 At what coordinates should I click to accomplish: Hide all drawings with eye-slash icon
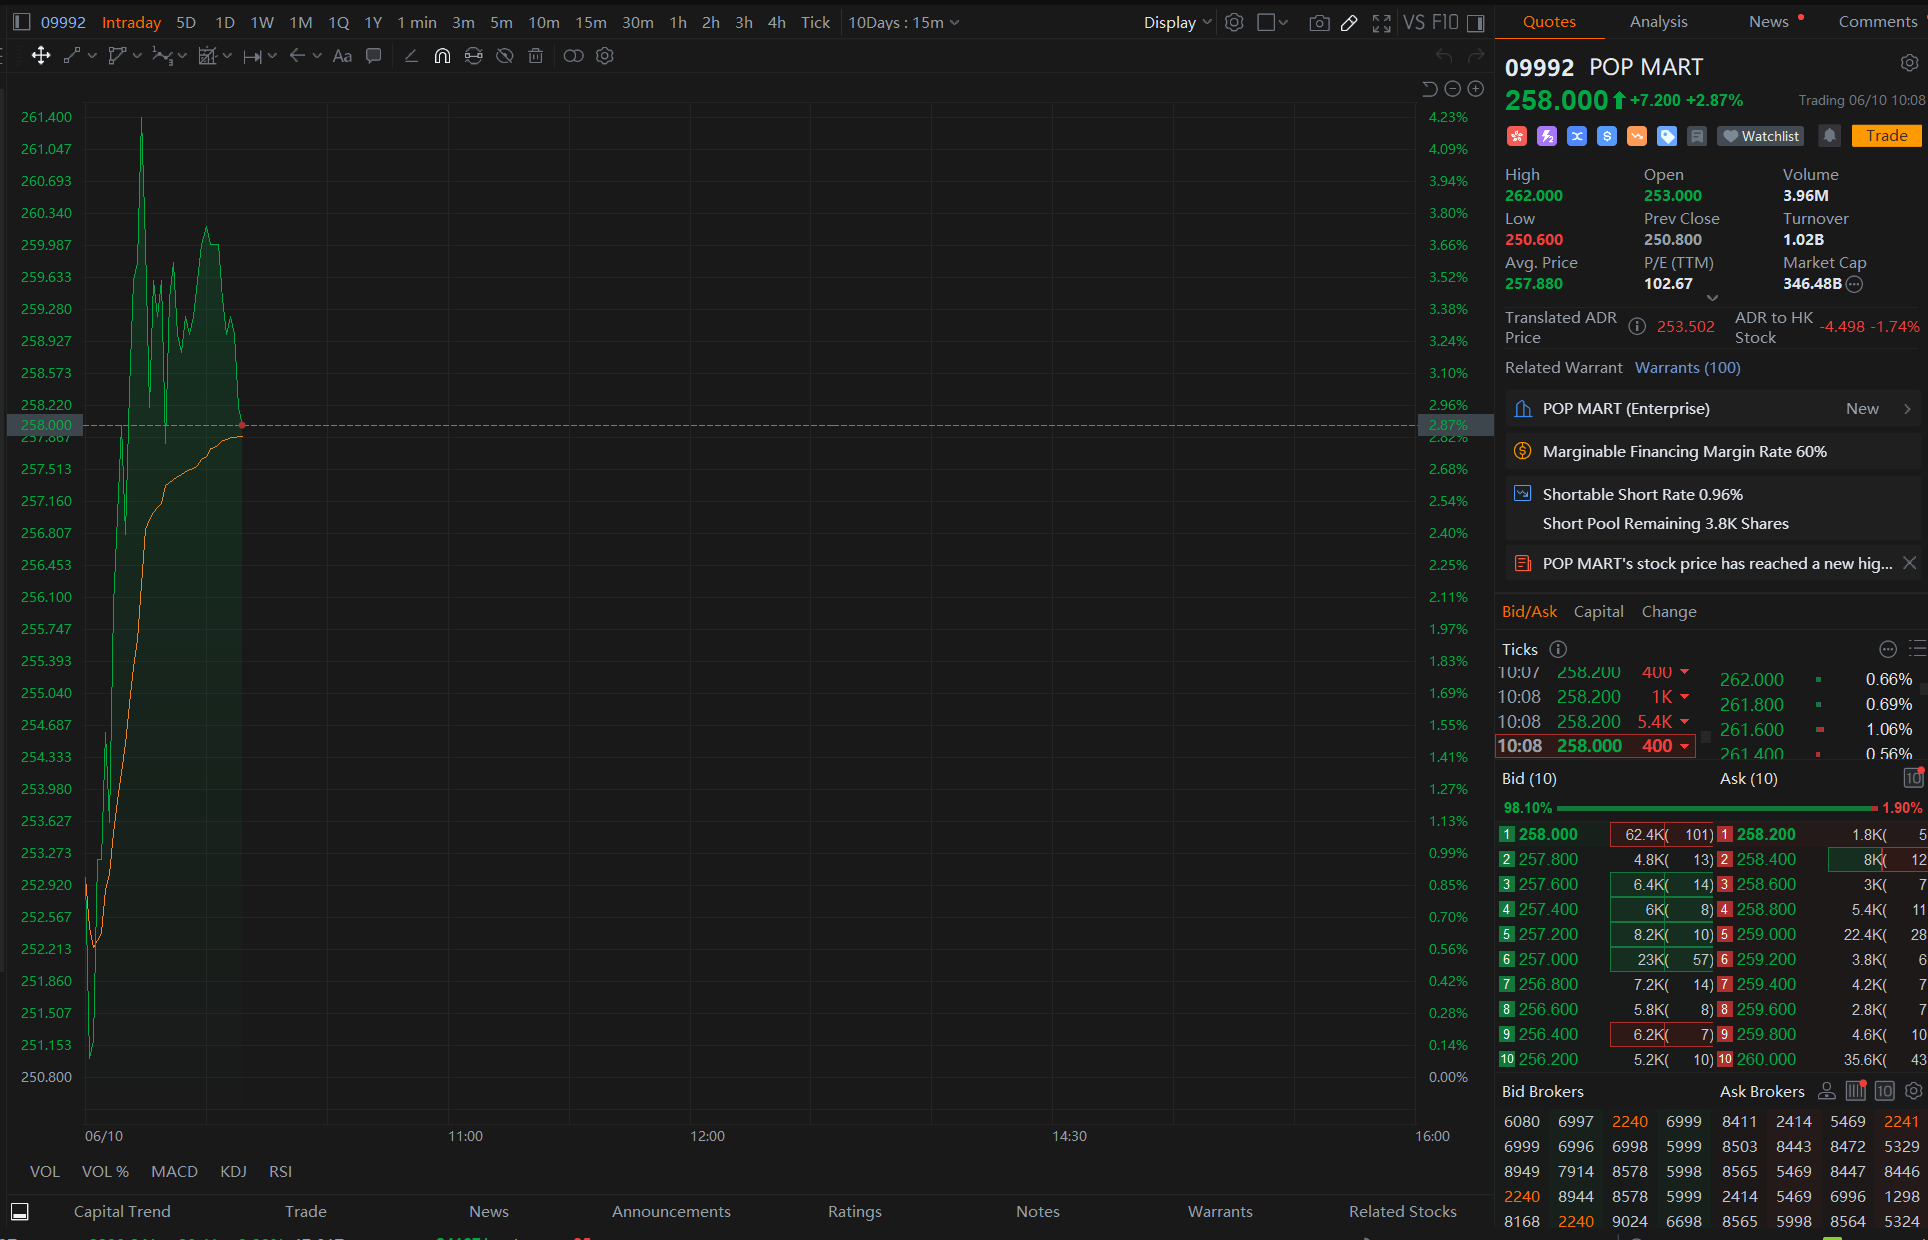coord(505,56)
